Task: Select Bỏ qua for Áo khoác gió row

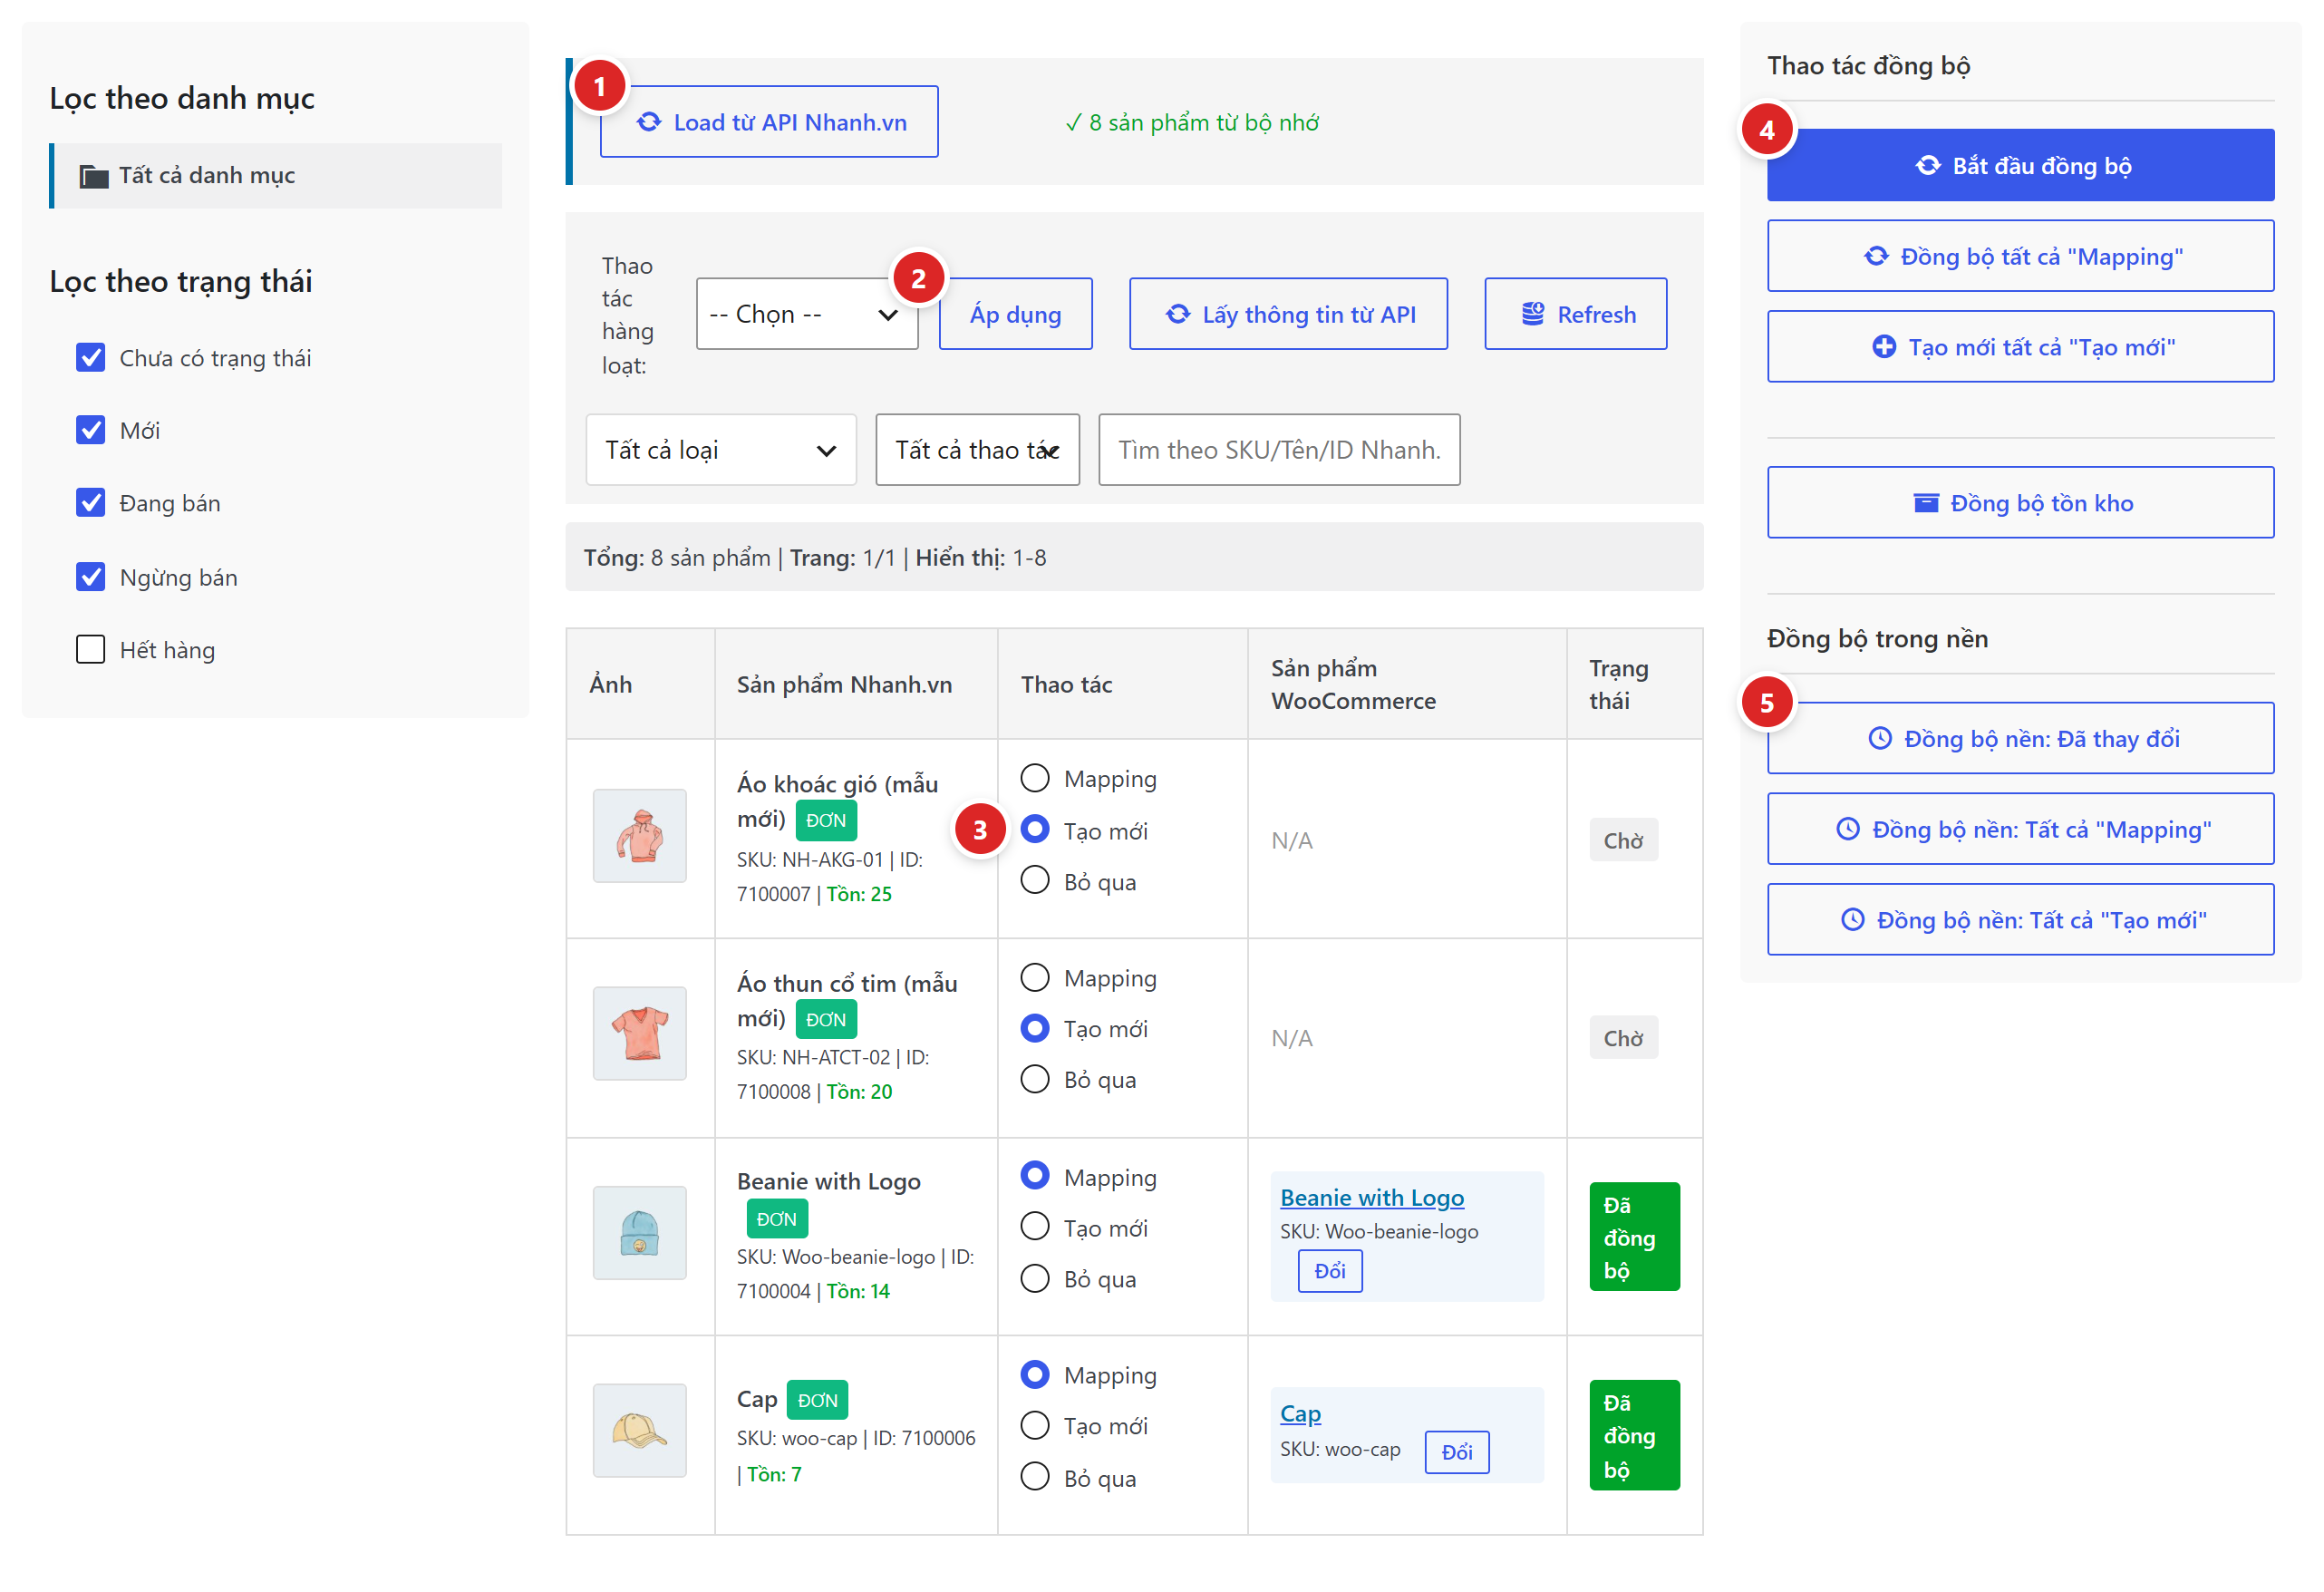Action: pos(1035,881)
